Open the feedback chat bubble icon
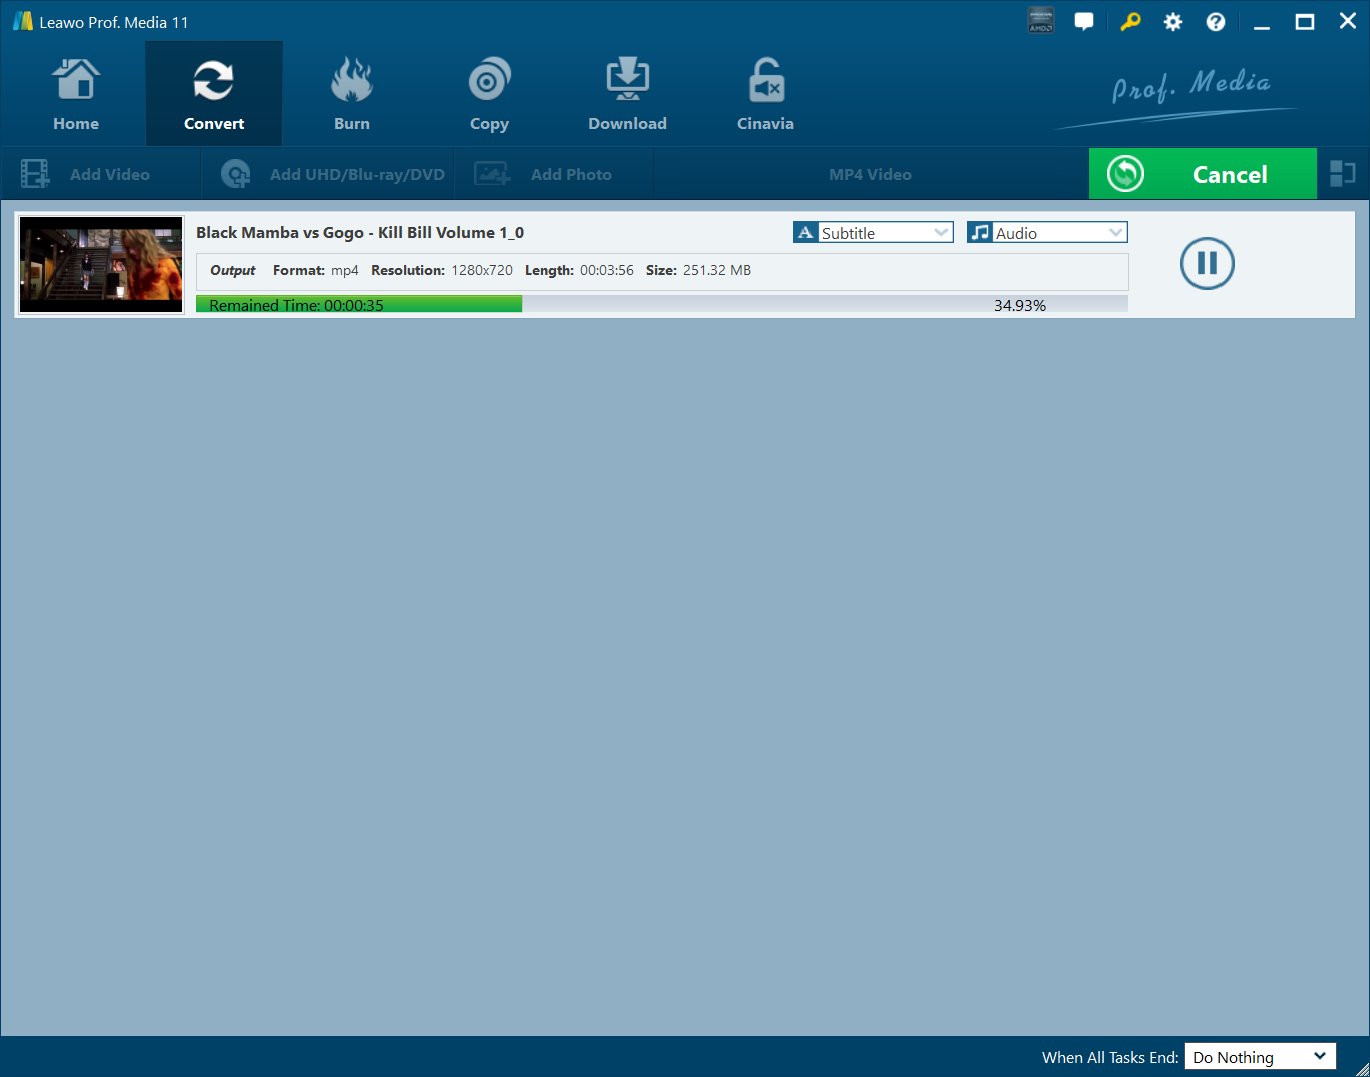Viewport: 1370px width, 1077px height. (1084, 22)
